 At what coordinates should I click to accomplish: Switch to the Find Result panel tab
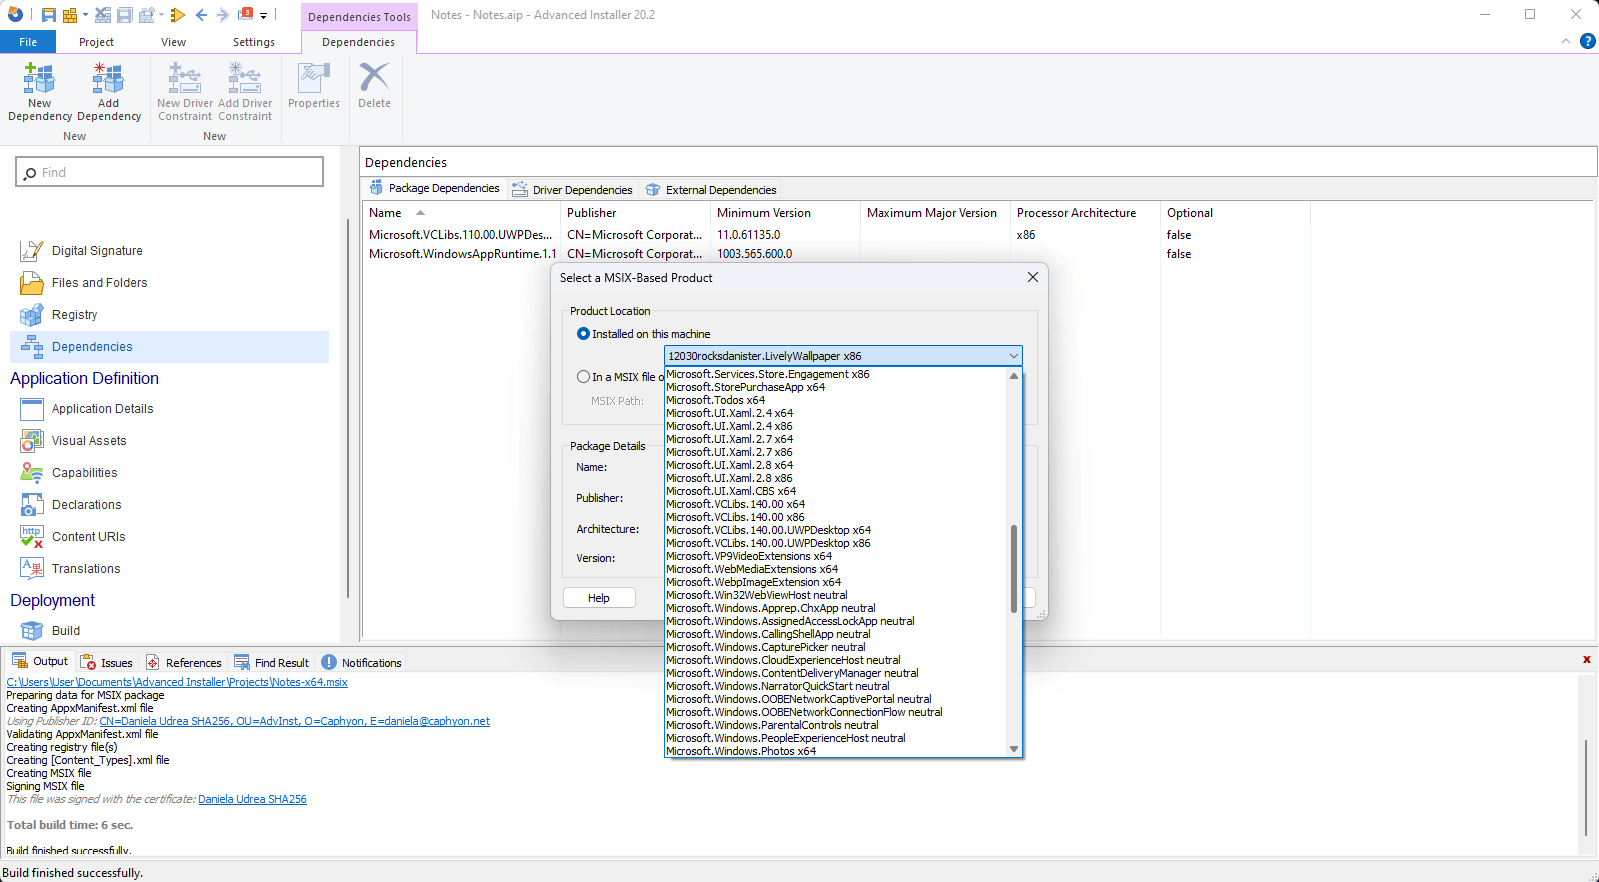[271, 662]
